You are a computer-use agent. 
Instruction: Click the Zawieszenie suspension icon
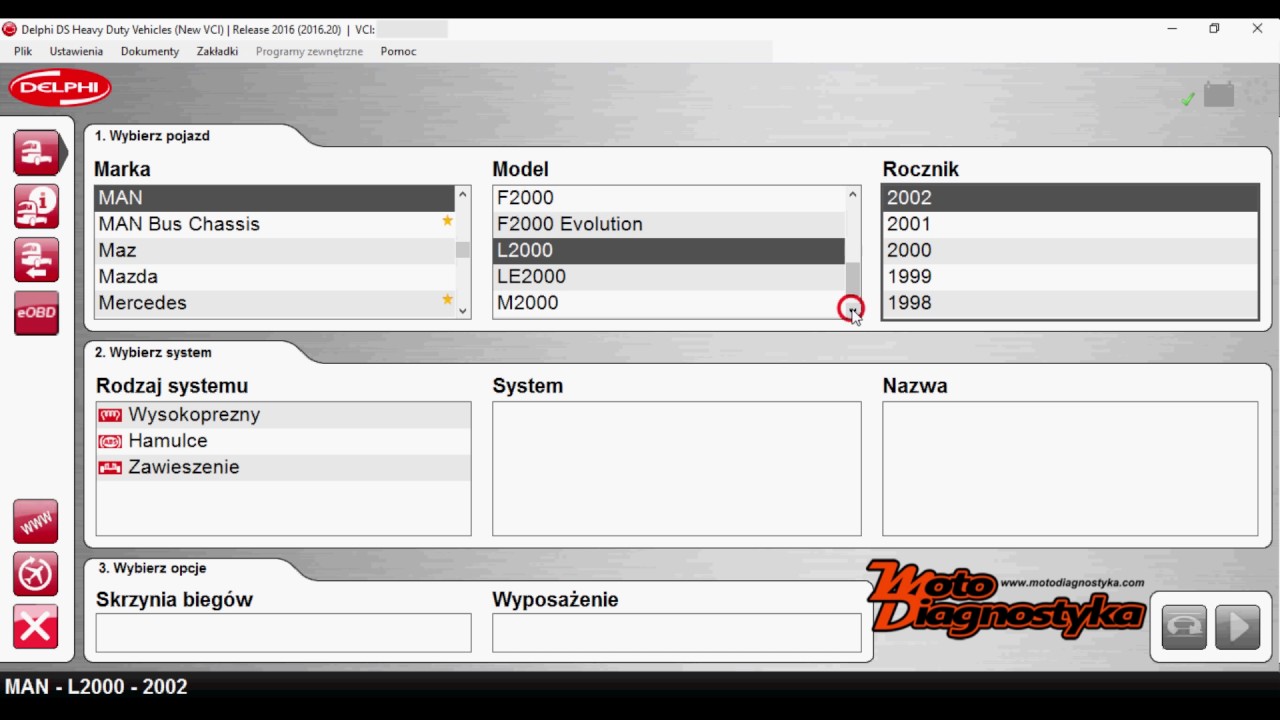click(x=110, y=467)
